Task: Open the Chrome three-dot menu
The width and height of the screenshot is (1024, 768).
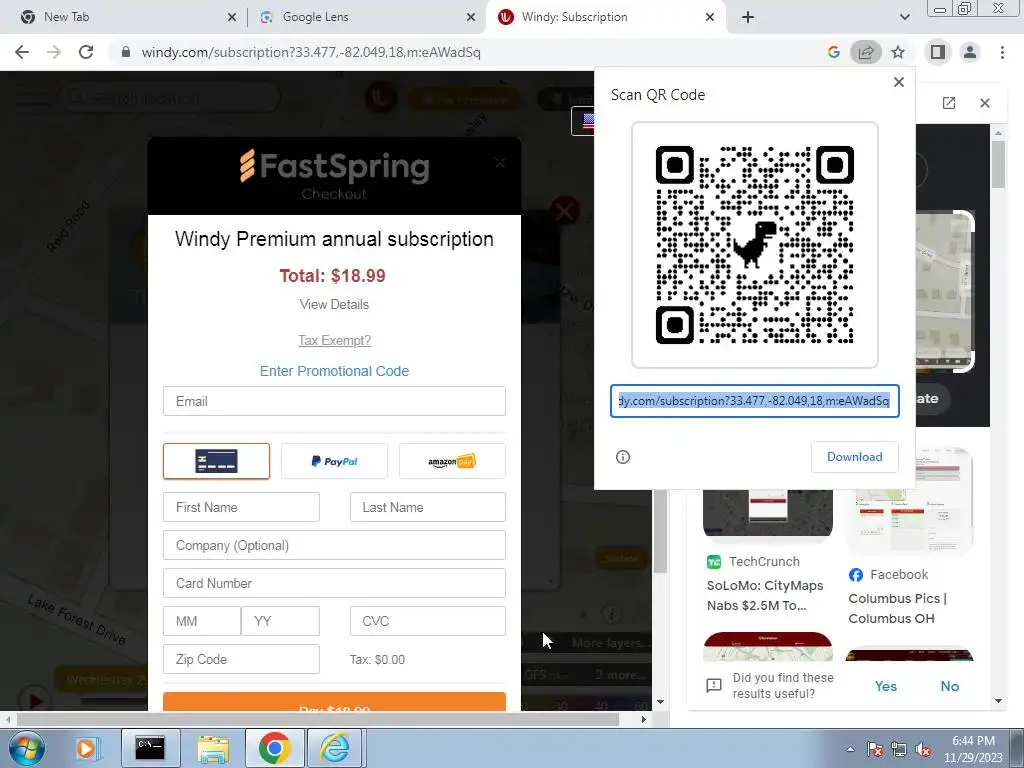Action: click(x=1002, y=52)
